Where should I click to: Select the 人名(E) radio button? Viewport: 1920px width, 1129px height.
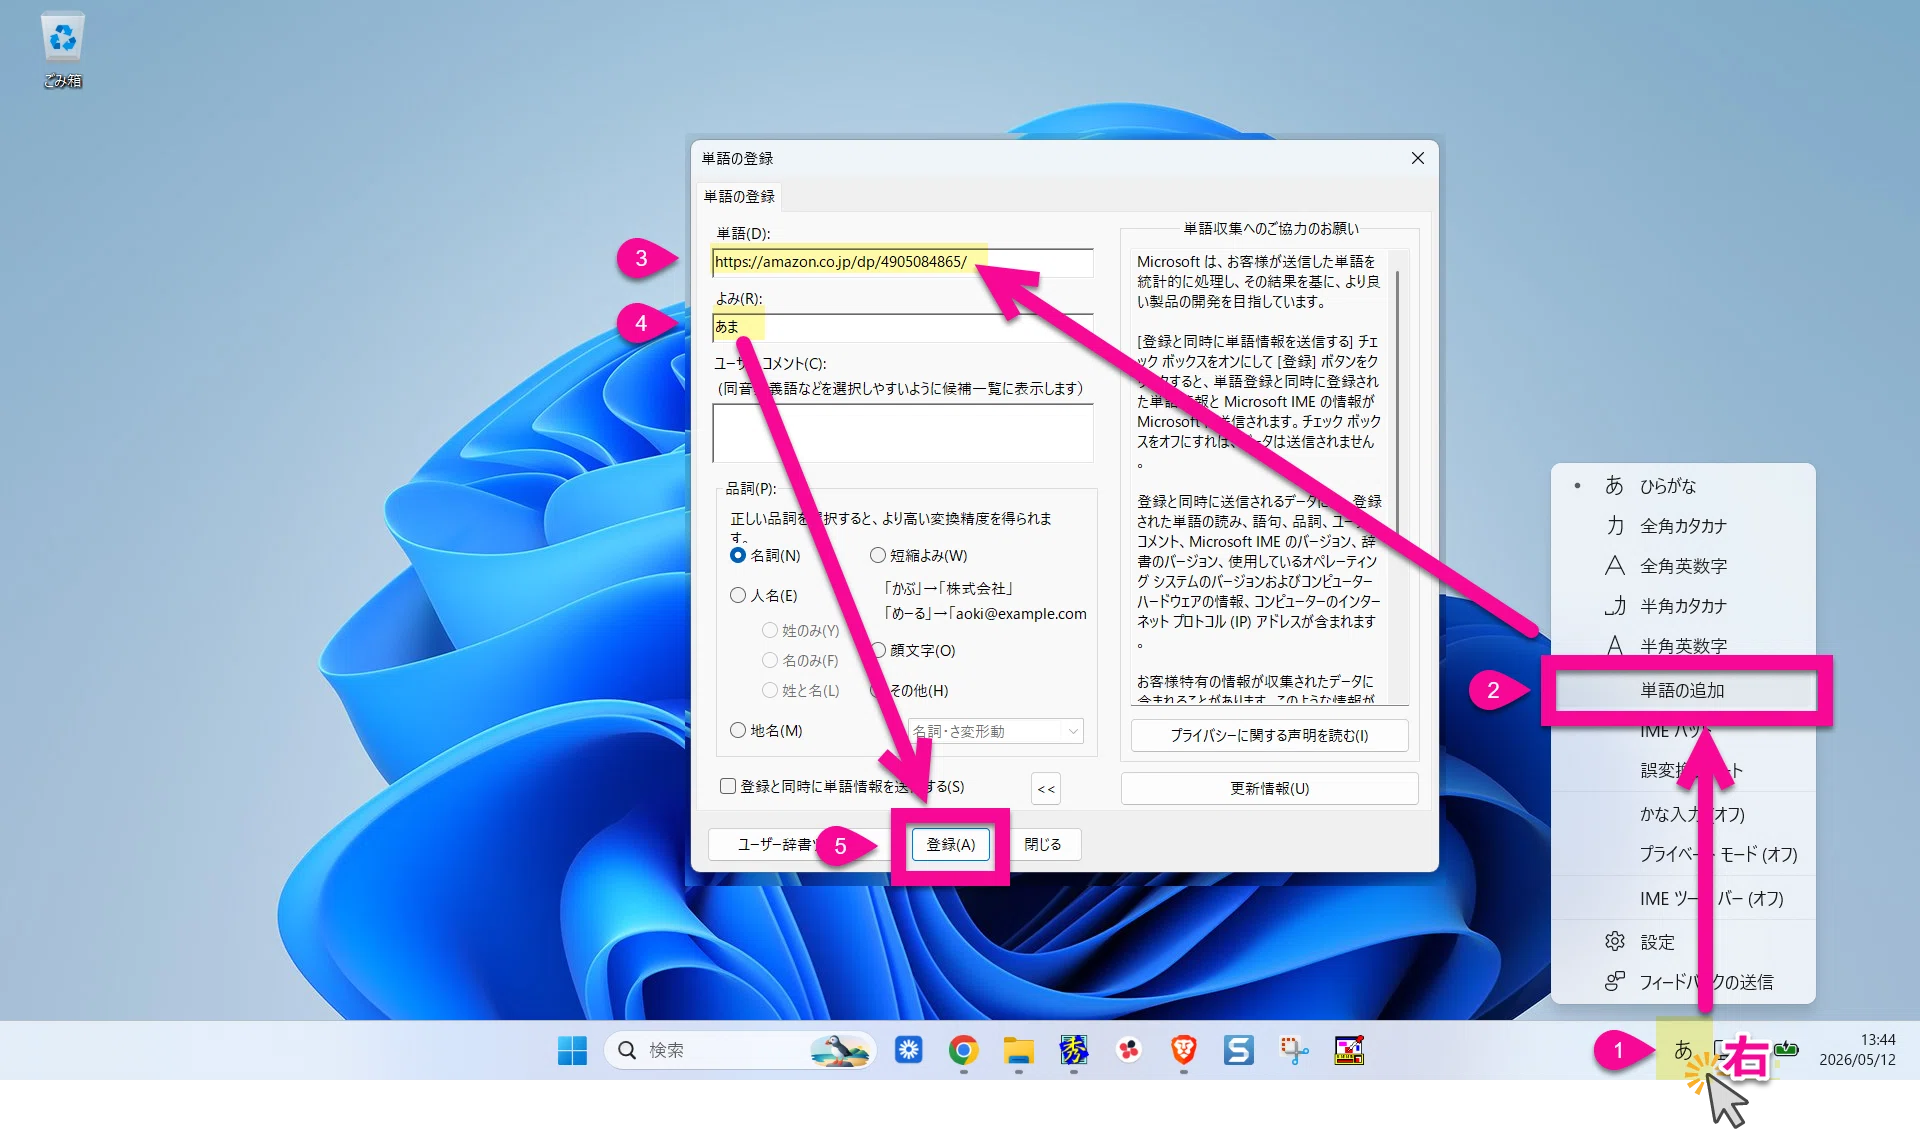[x=738, y=595]
